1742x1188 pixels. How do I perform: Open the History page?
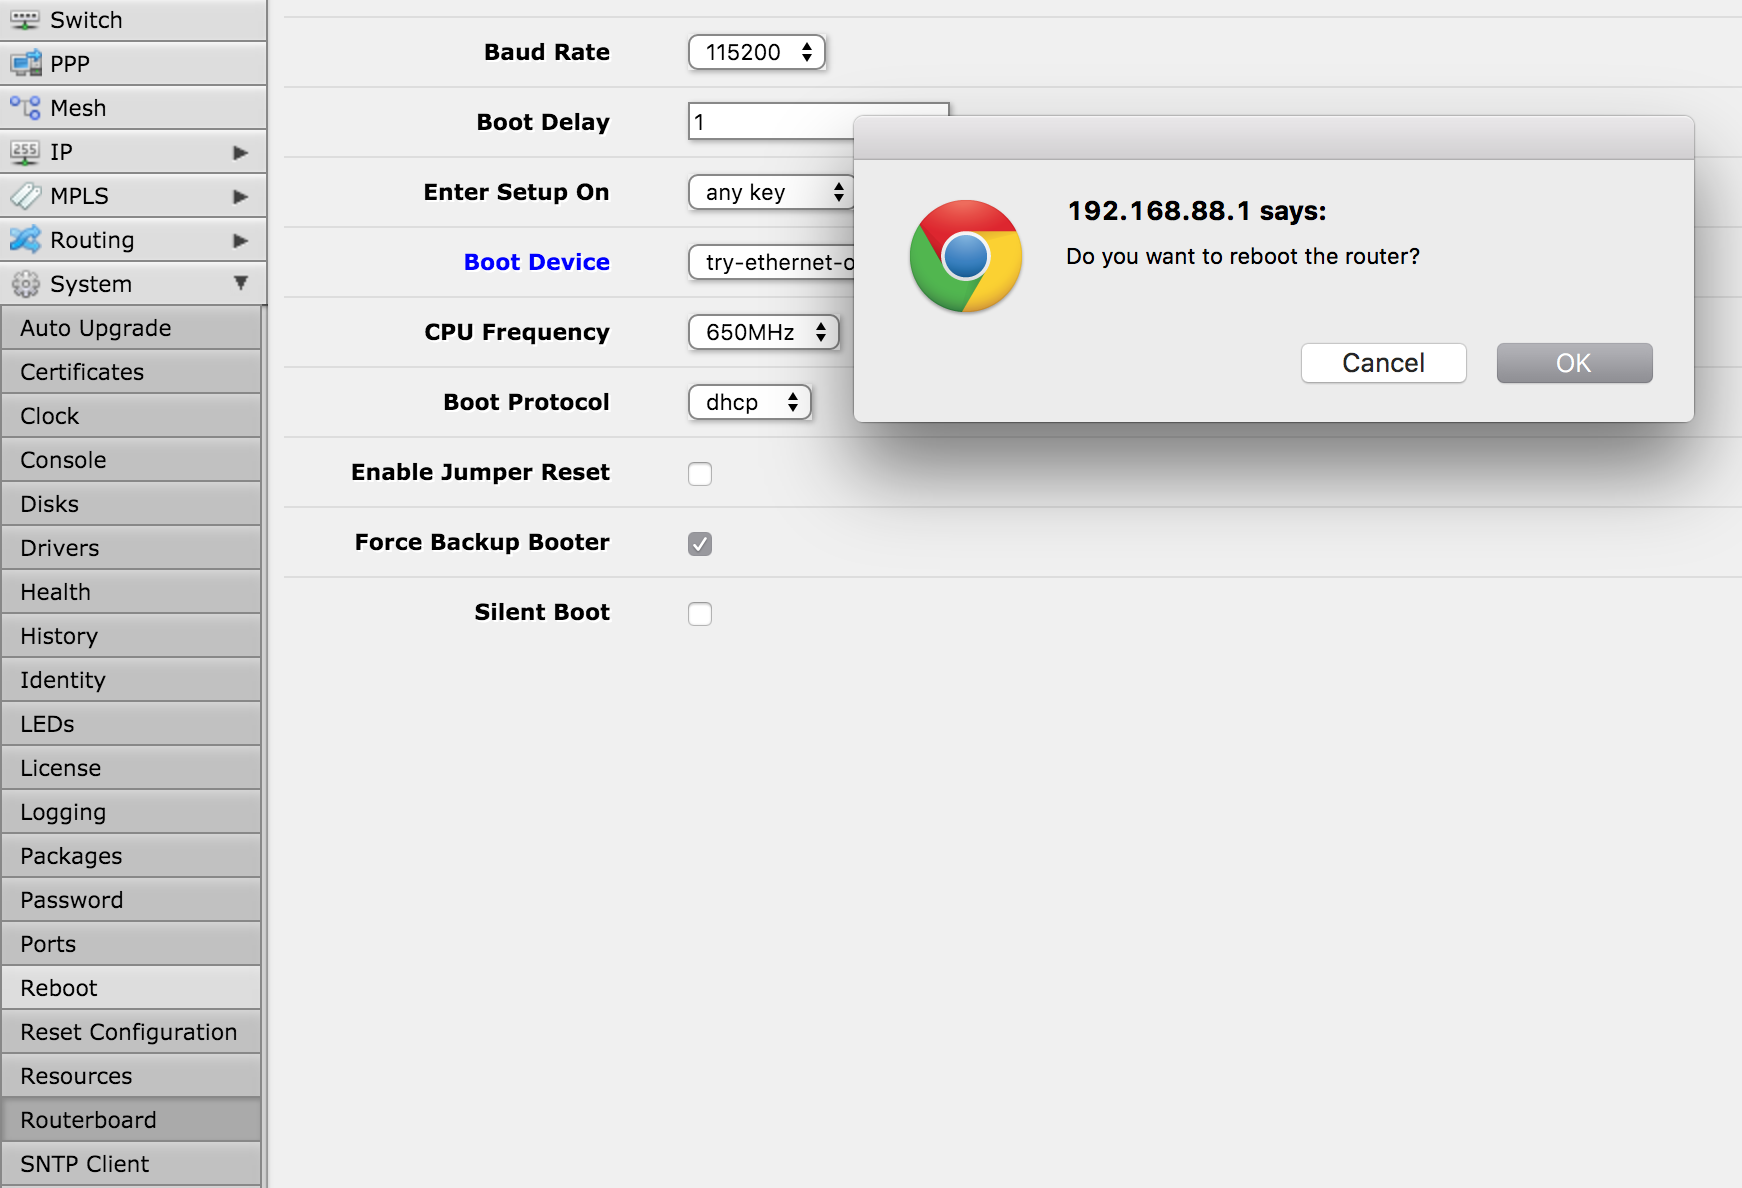coord(131,636)
